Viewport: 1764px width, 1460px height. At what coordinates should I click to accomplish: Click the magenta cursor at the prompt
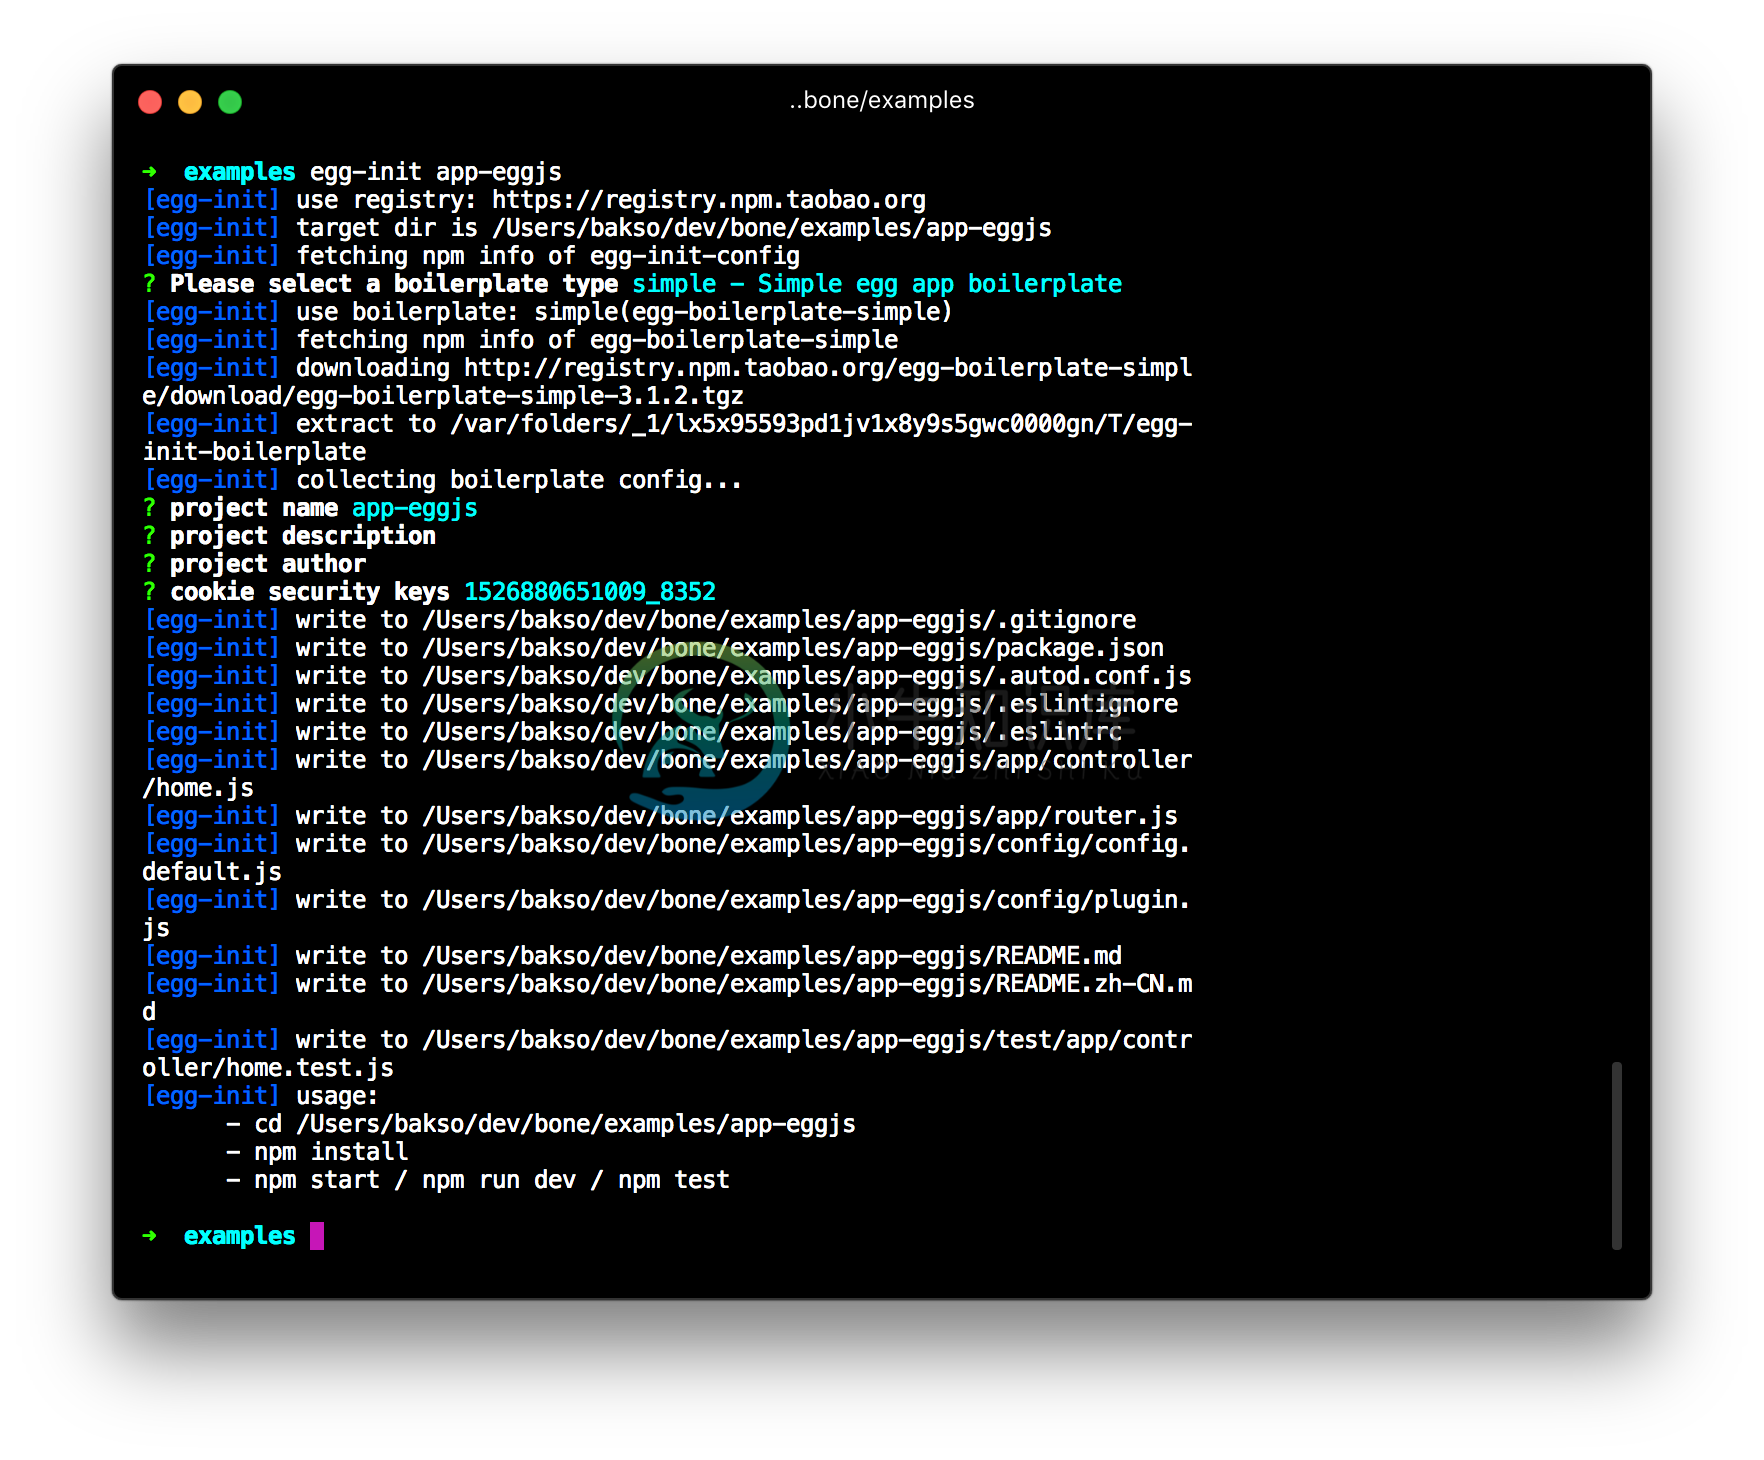(x=317, y=1236)
